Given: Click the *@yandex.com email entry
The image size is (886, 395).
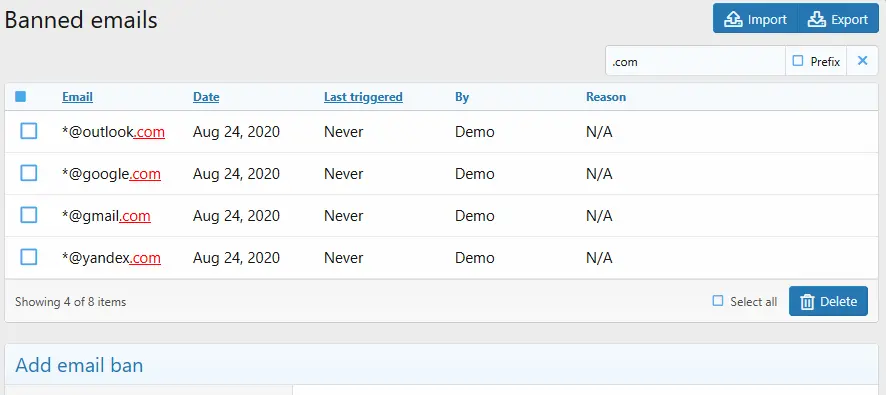Looking at the screenshot, I should [x=111, y=258].
